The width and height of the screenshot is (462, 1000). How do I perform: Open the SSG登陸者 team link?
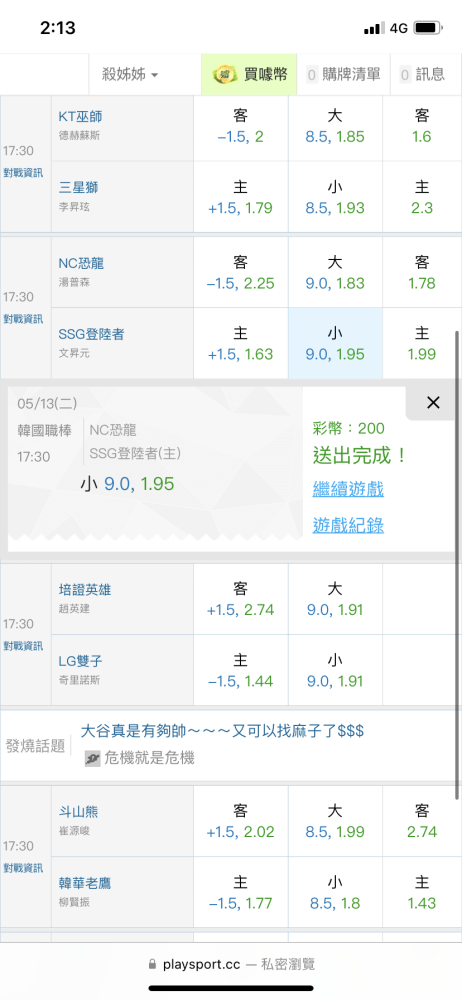click(91, 334)
